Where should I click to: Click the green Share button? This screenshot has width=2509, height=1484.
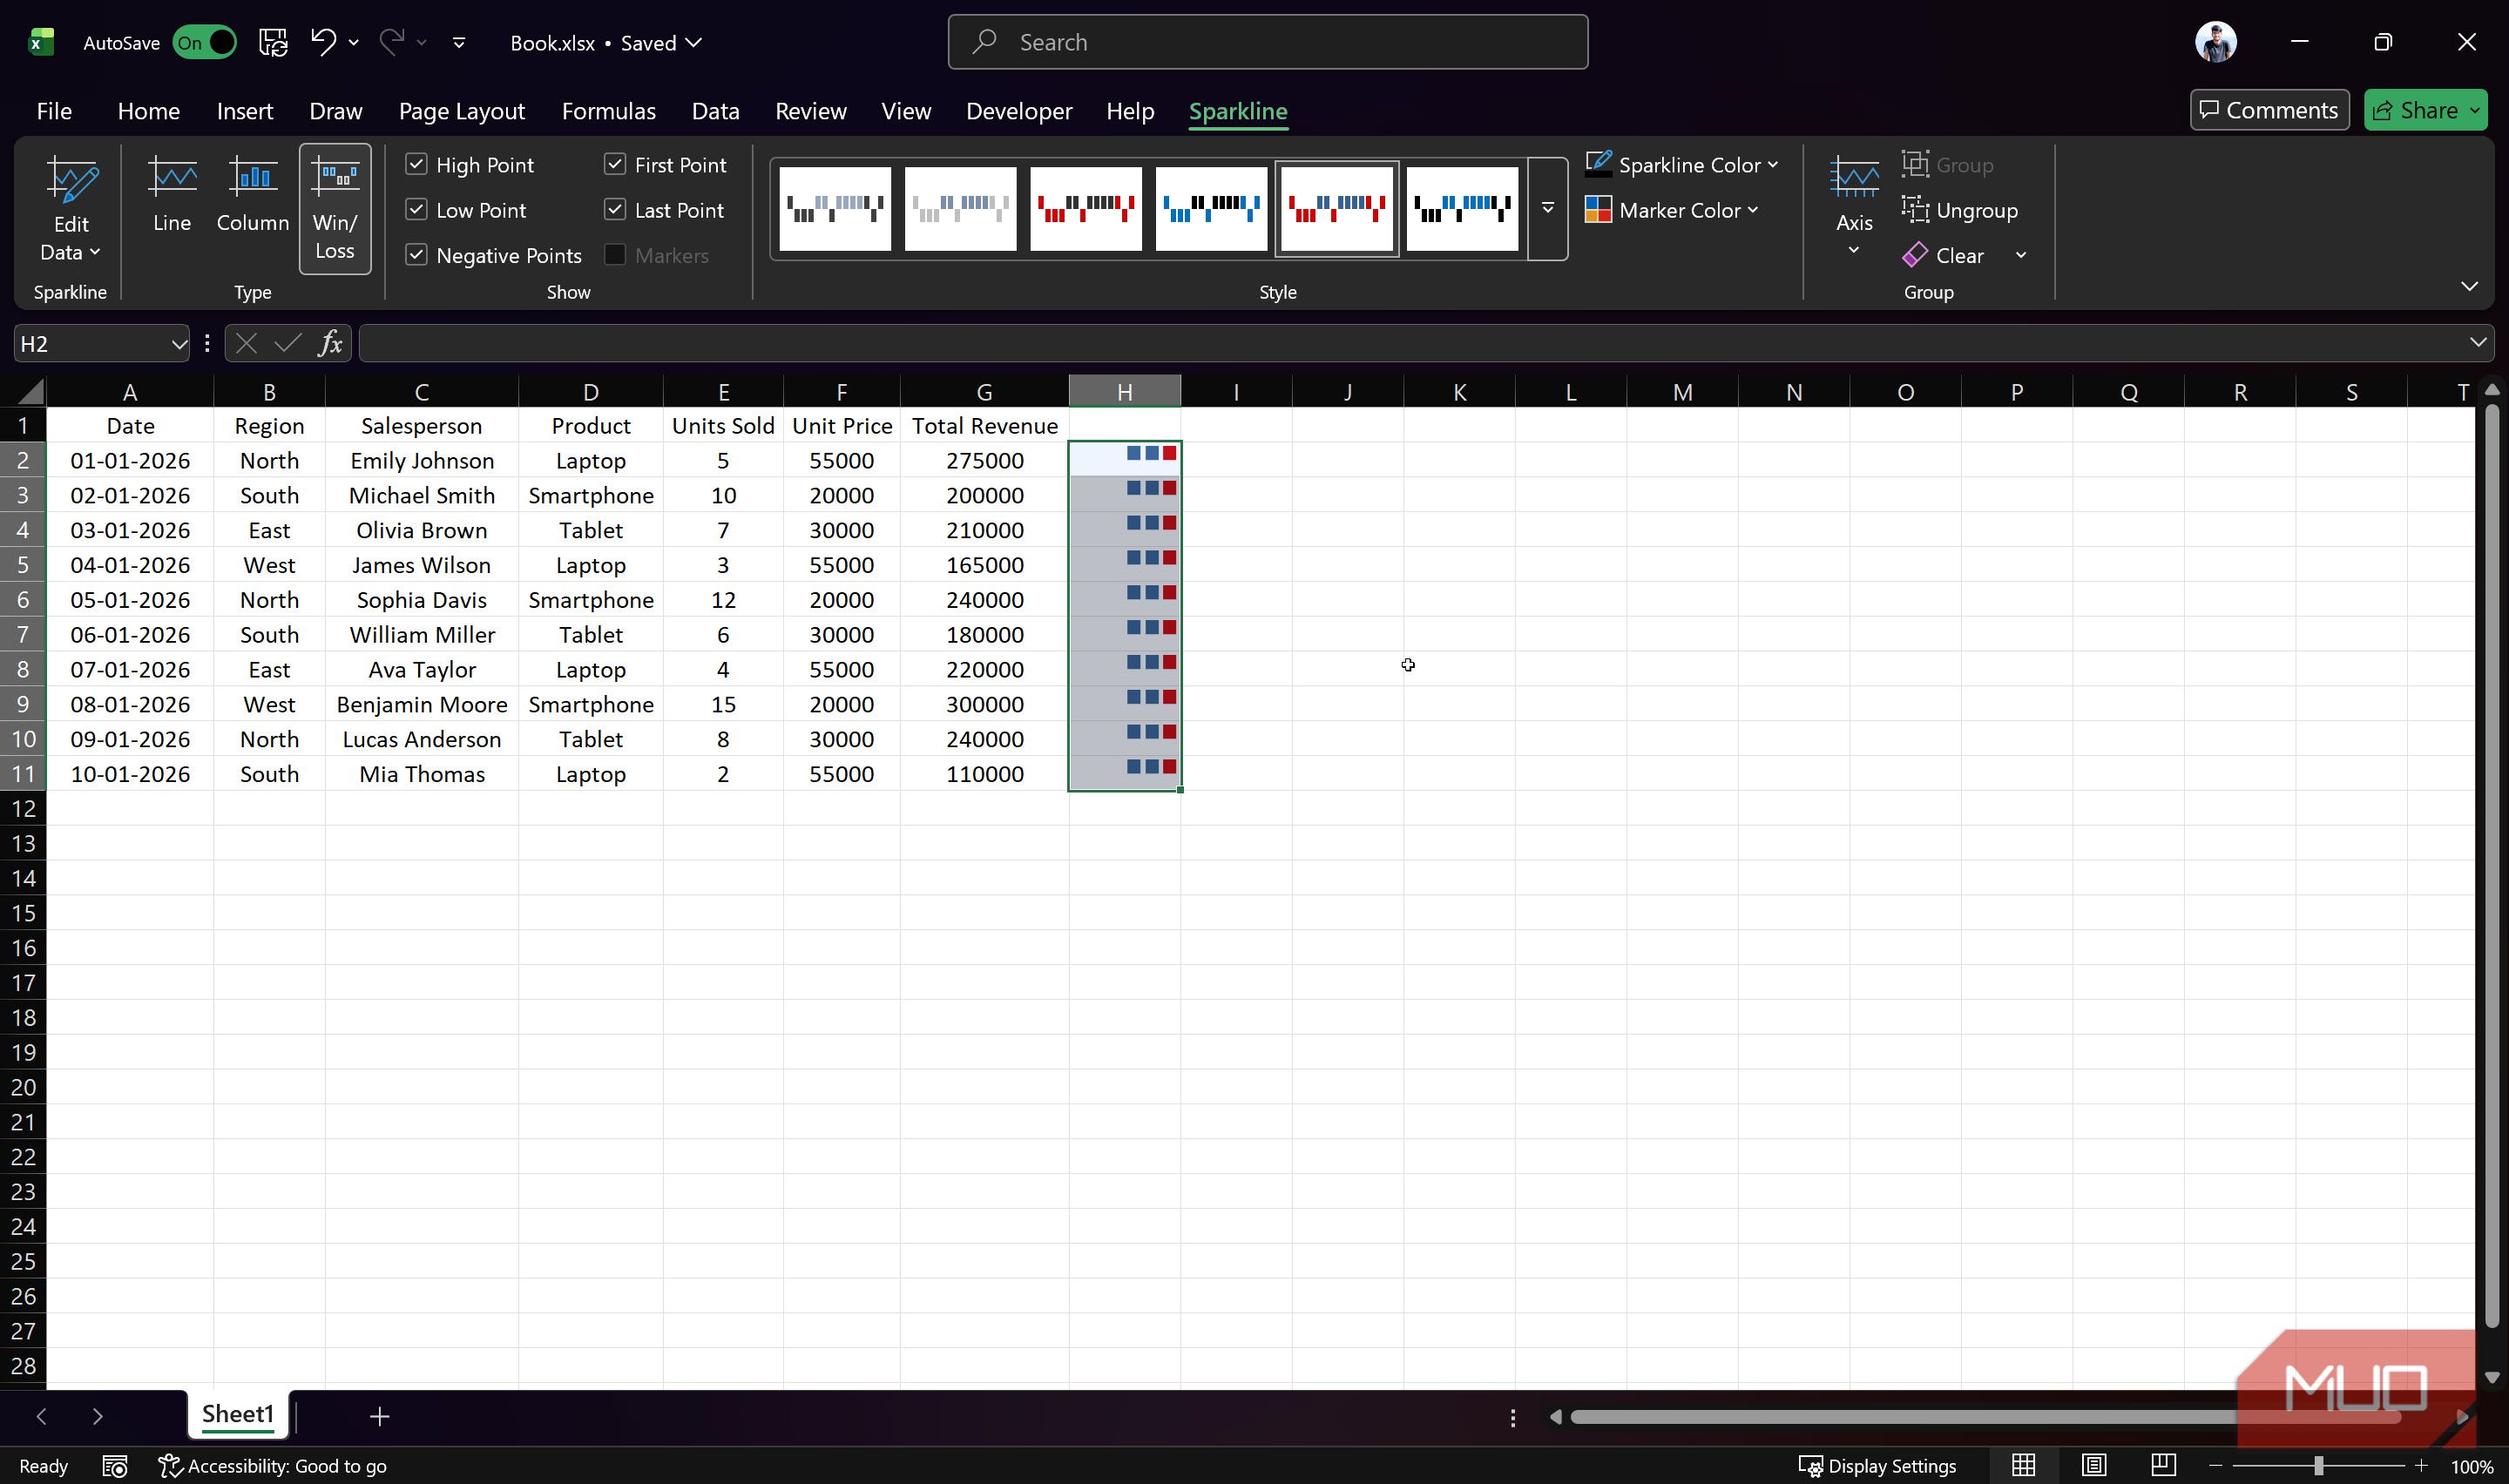click(2425, 110)
